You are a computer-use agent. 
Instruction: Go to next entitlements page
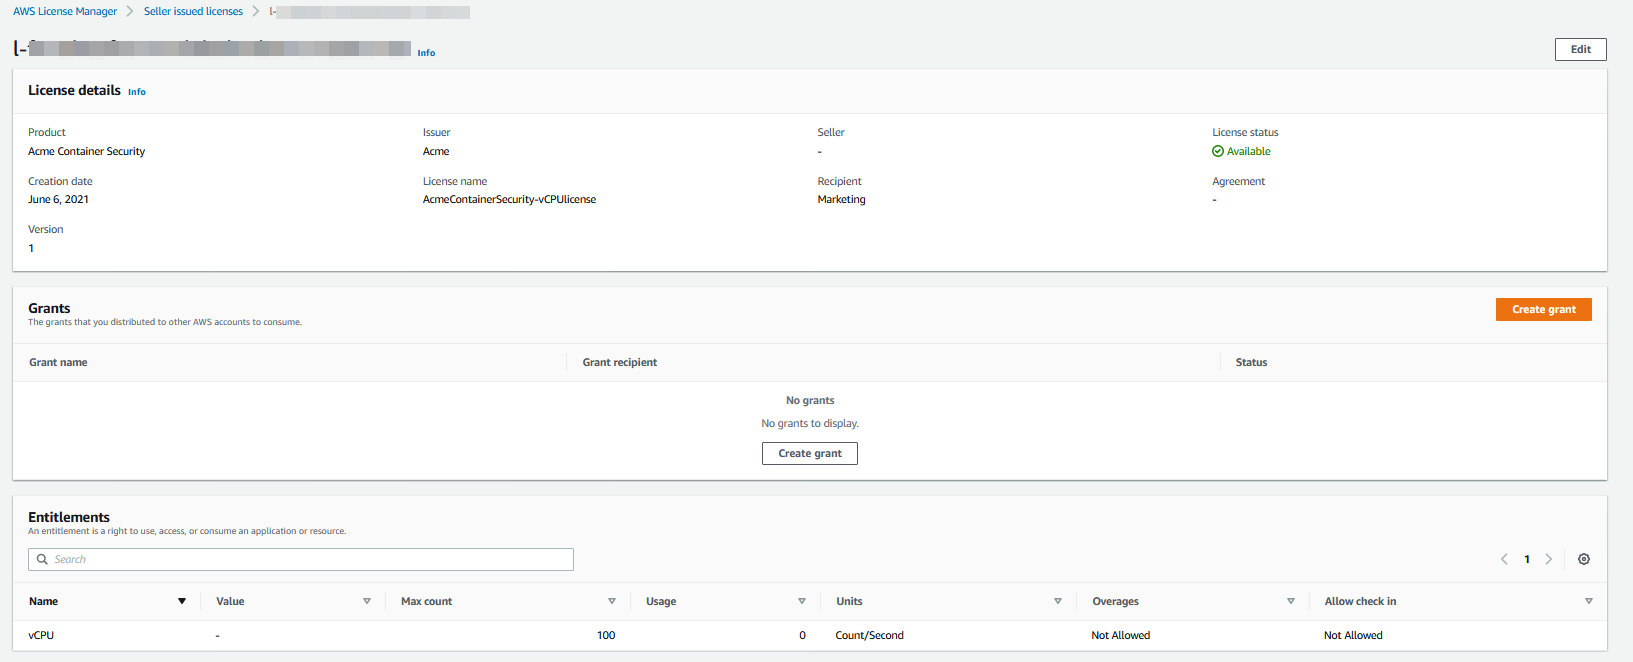click(1549, 559)
